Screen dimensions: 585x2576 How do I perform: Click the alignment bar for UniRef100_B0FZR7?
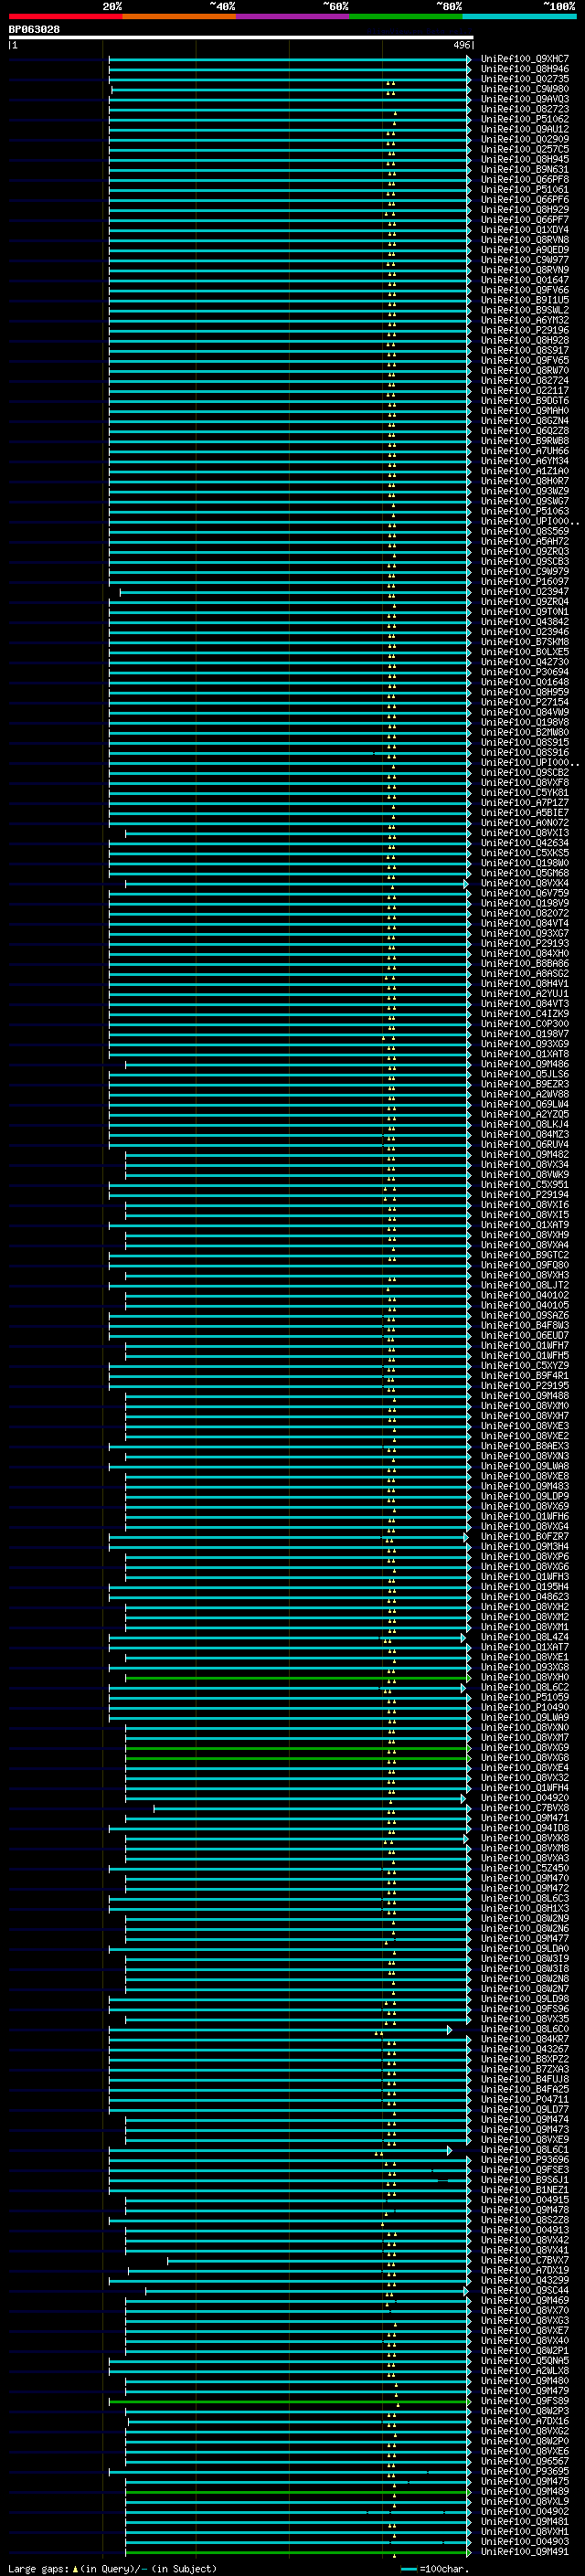(288, 1536)
